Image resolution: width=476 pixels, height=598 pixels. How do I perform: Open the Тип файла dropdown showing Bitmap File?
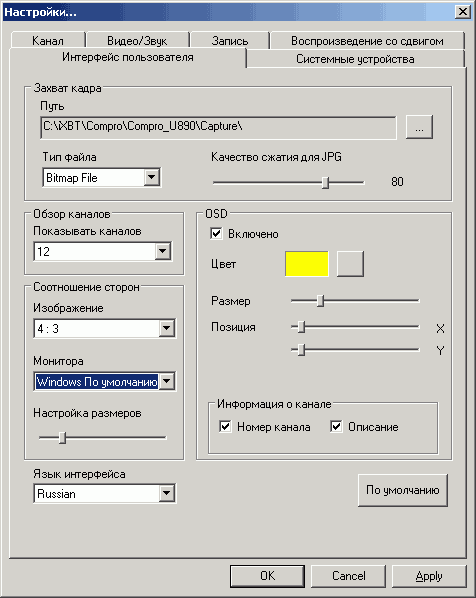102,177
